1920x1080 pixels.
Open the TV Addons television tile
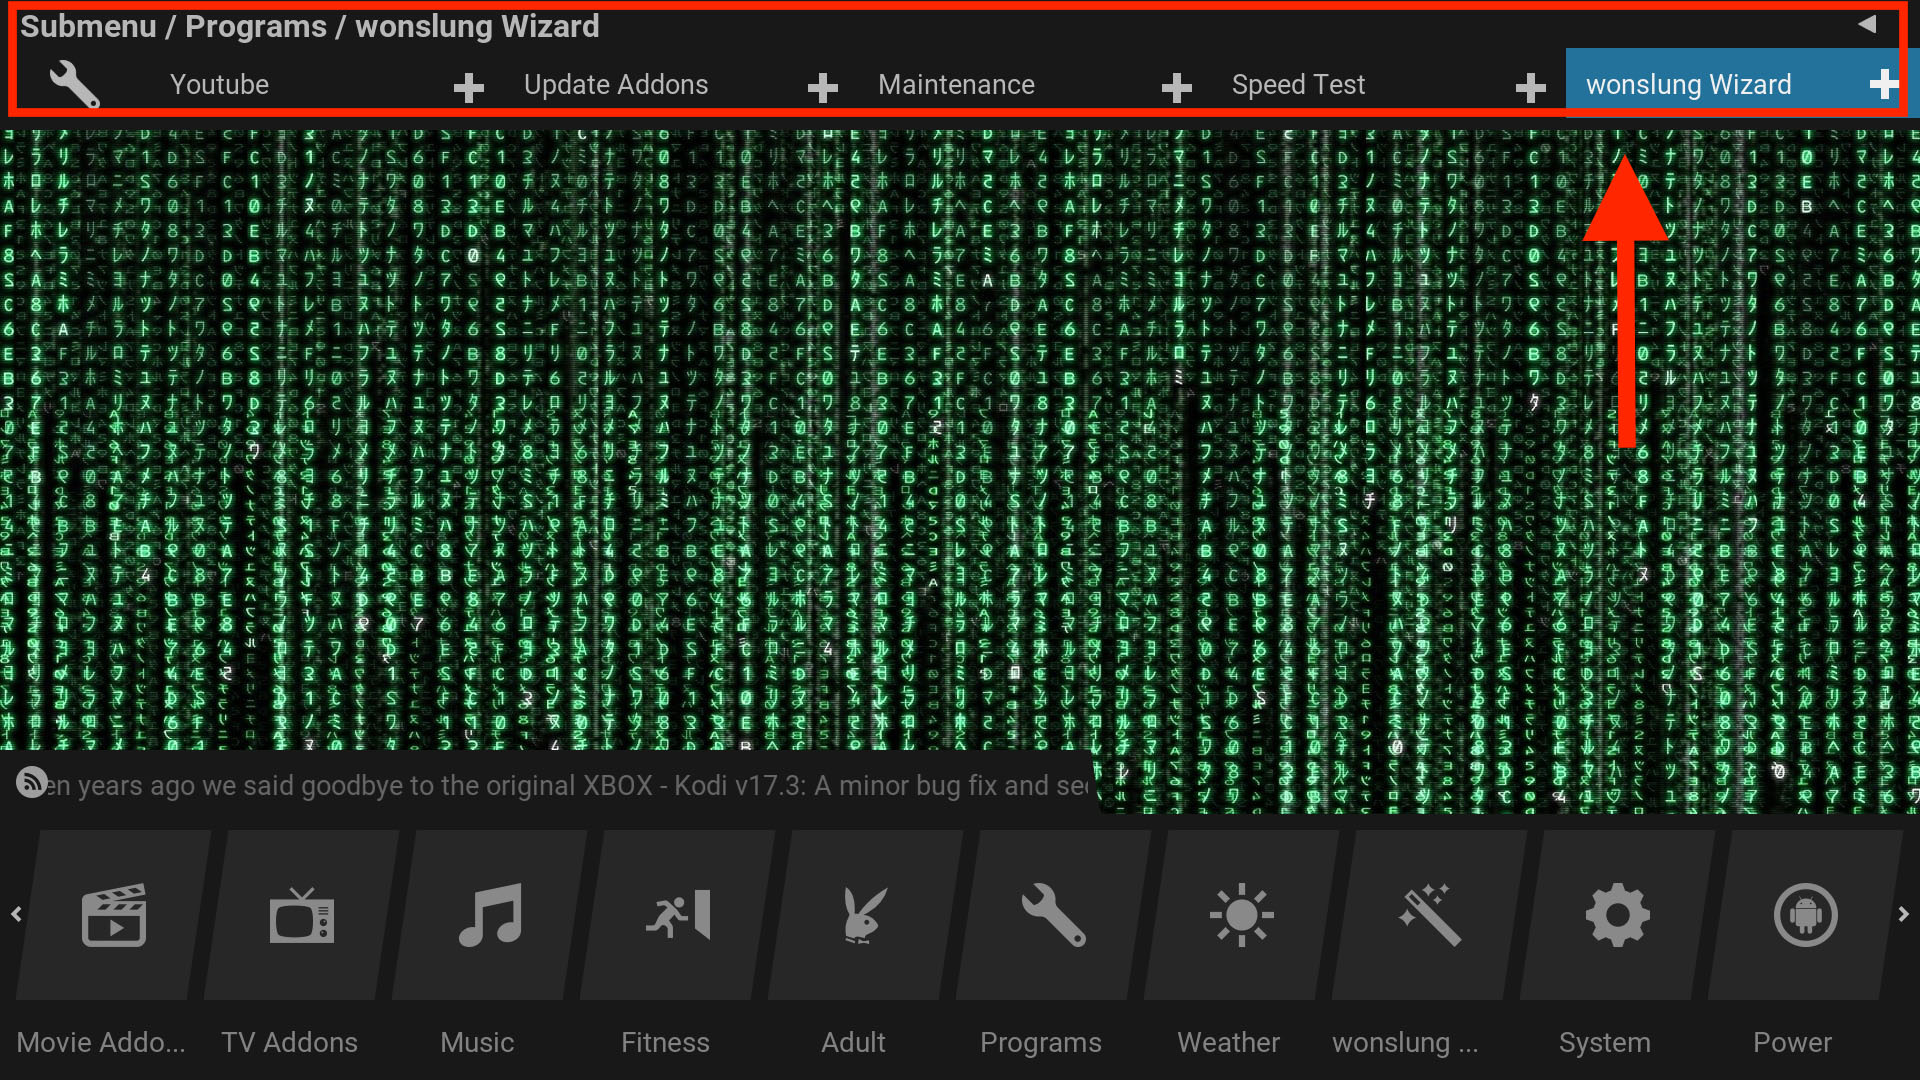302,915
